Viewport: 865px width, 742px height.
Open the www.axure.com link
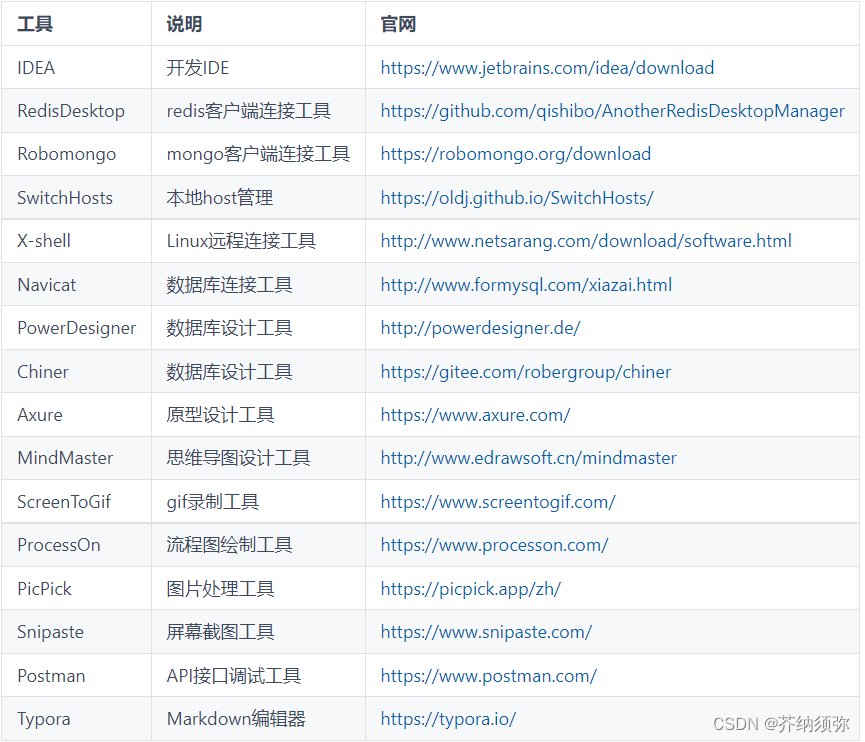pyautogui.click(x=476, y=415)
